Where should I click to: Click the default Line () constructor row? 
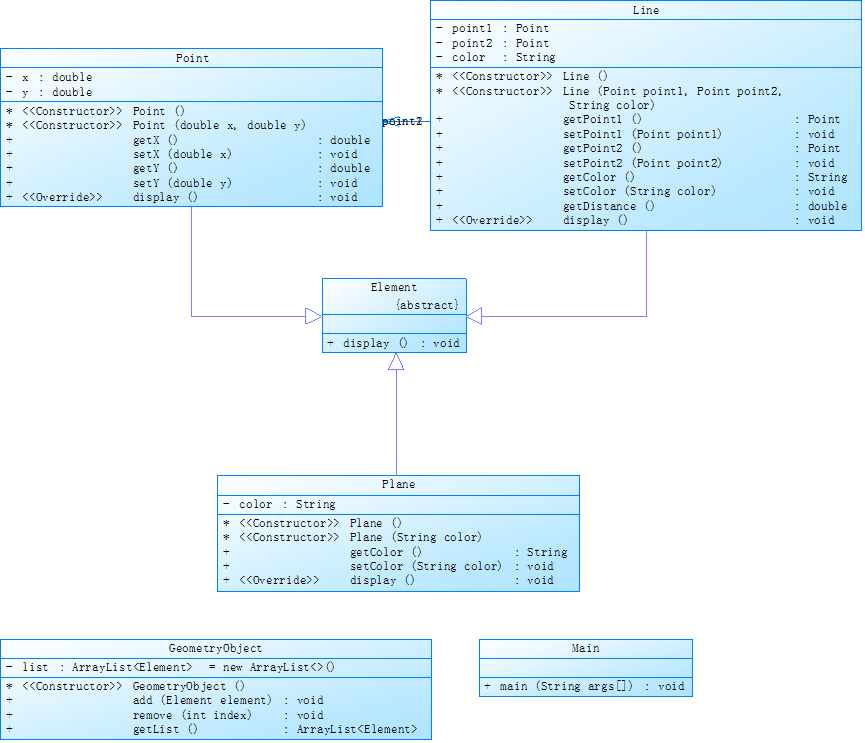(x=521, y=77)
